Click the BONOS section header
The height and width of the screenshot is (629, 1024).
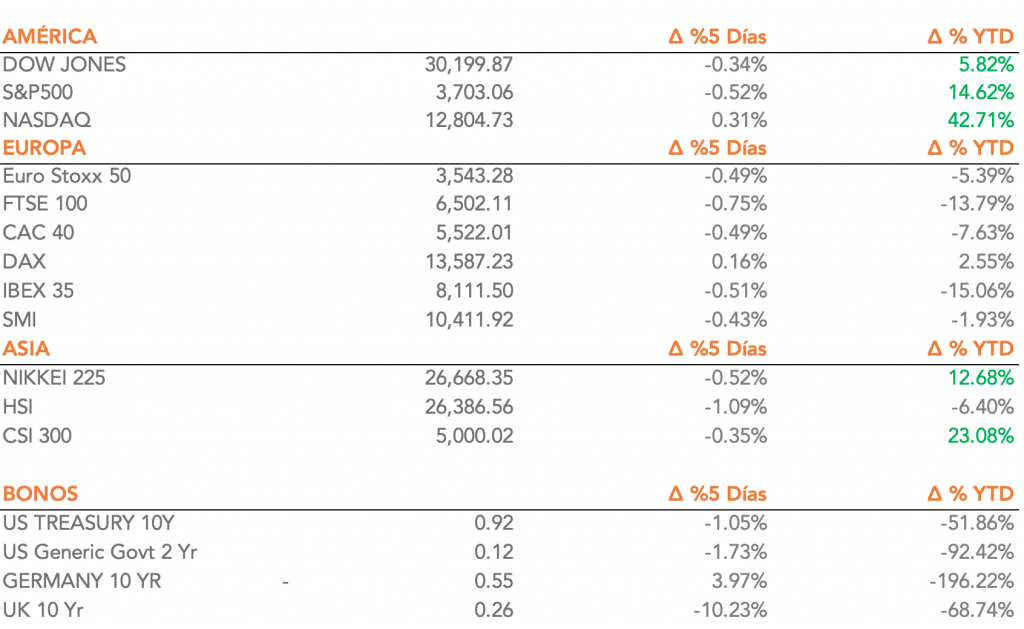41,494
